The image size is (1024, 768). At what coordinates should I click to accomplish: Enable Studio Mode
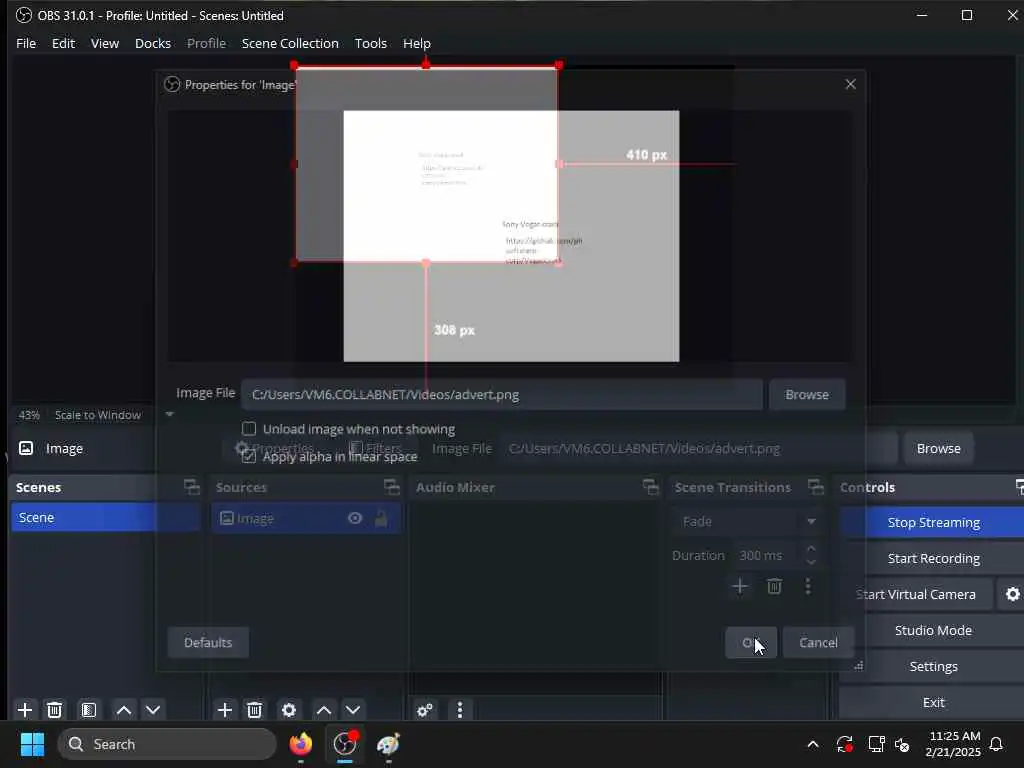point(933,630)
